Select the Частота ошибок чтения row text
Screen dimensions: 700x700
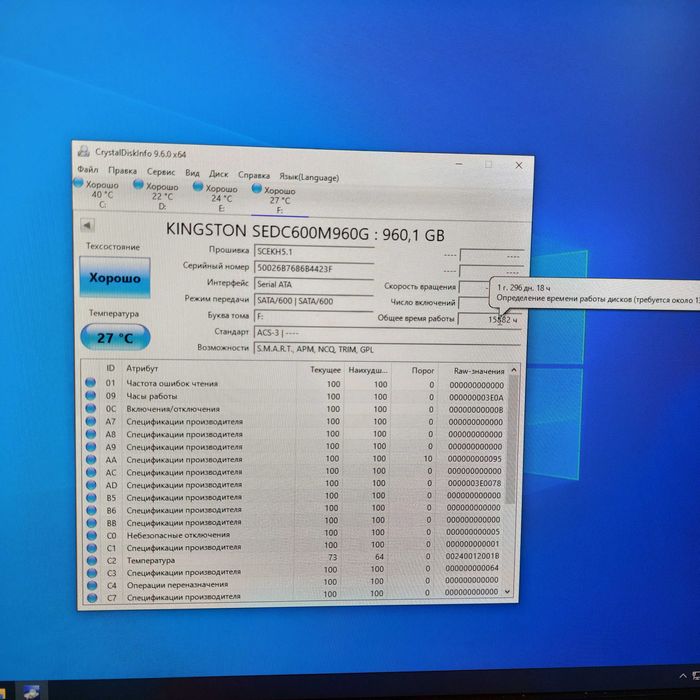point(172,383)
